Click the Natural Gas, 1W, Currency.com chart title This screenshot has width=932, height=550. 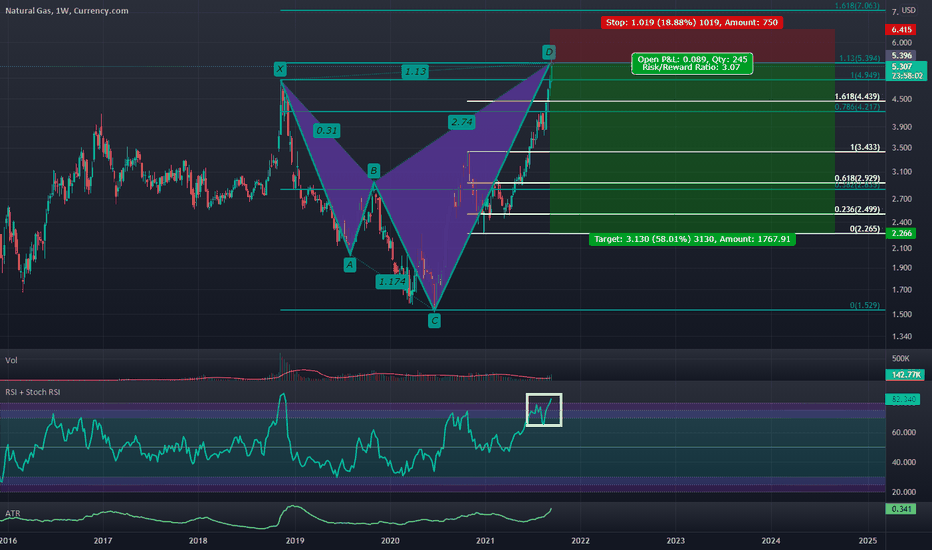67,11
